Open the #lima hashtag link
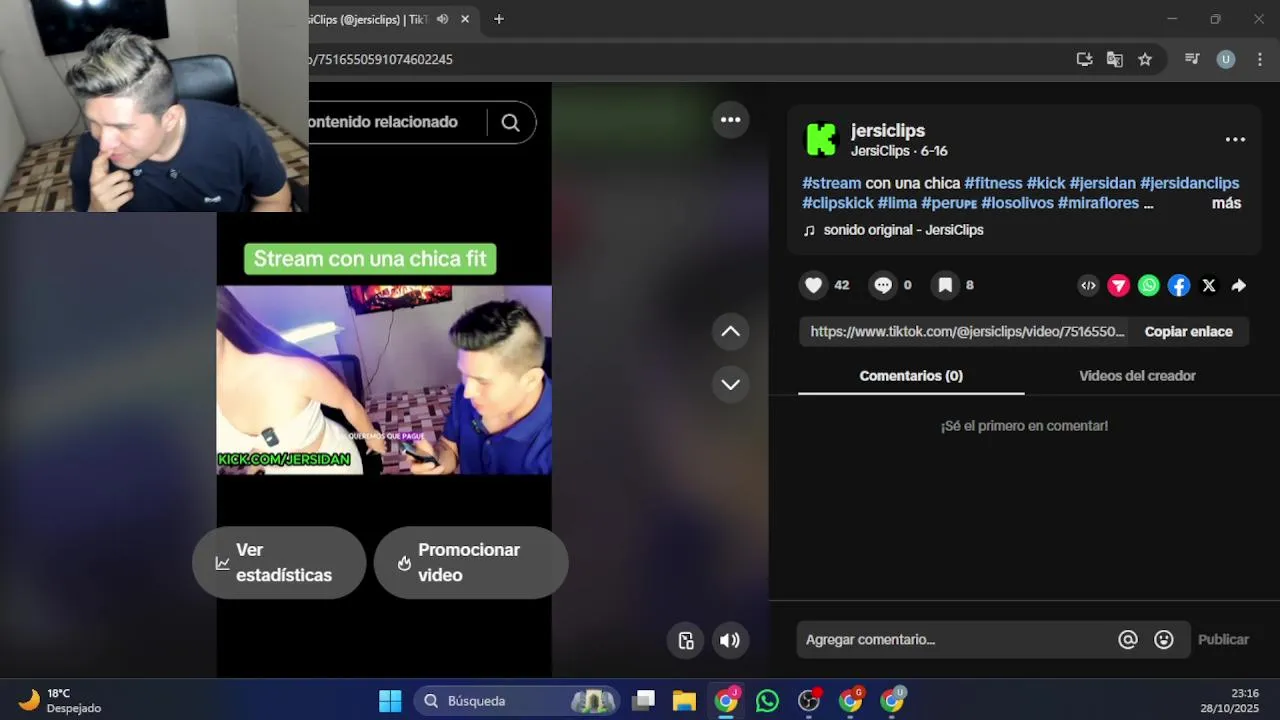 click(x=897, y=203)
